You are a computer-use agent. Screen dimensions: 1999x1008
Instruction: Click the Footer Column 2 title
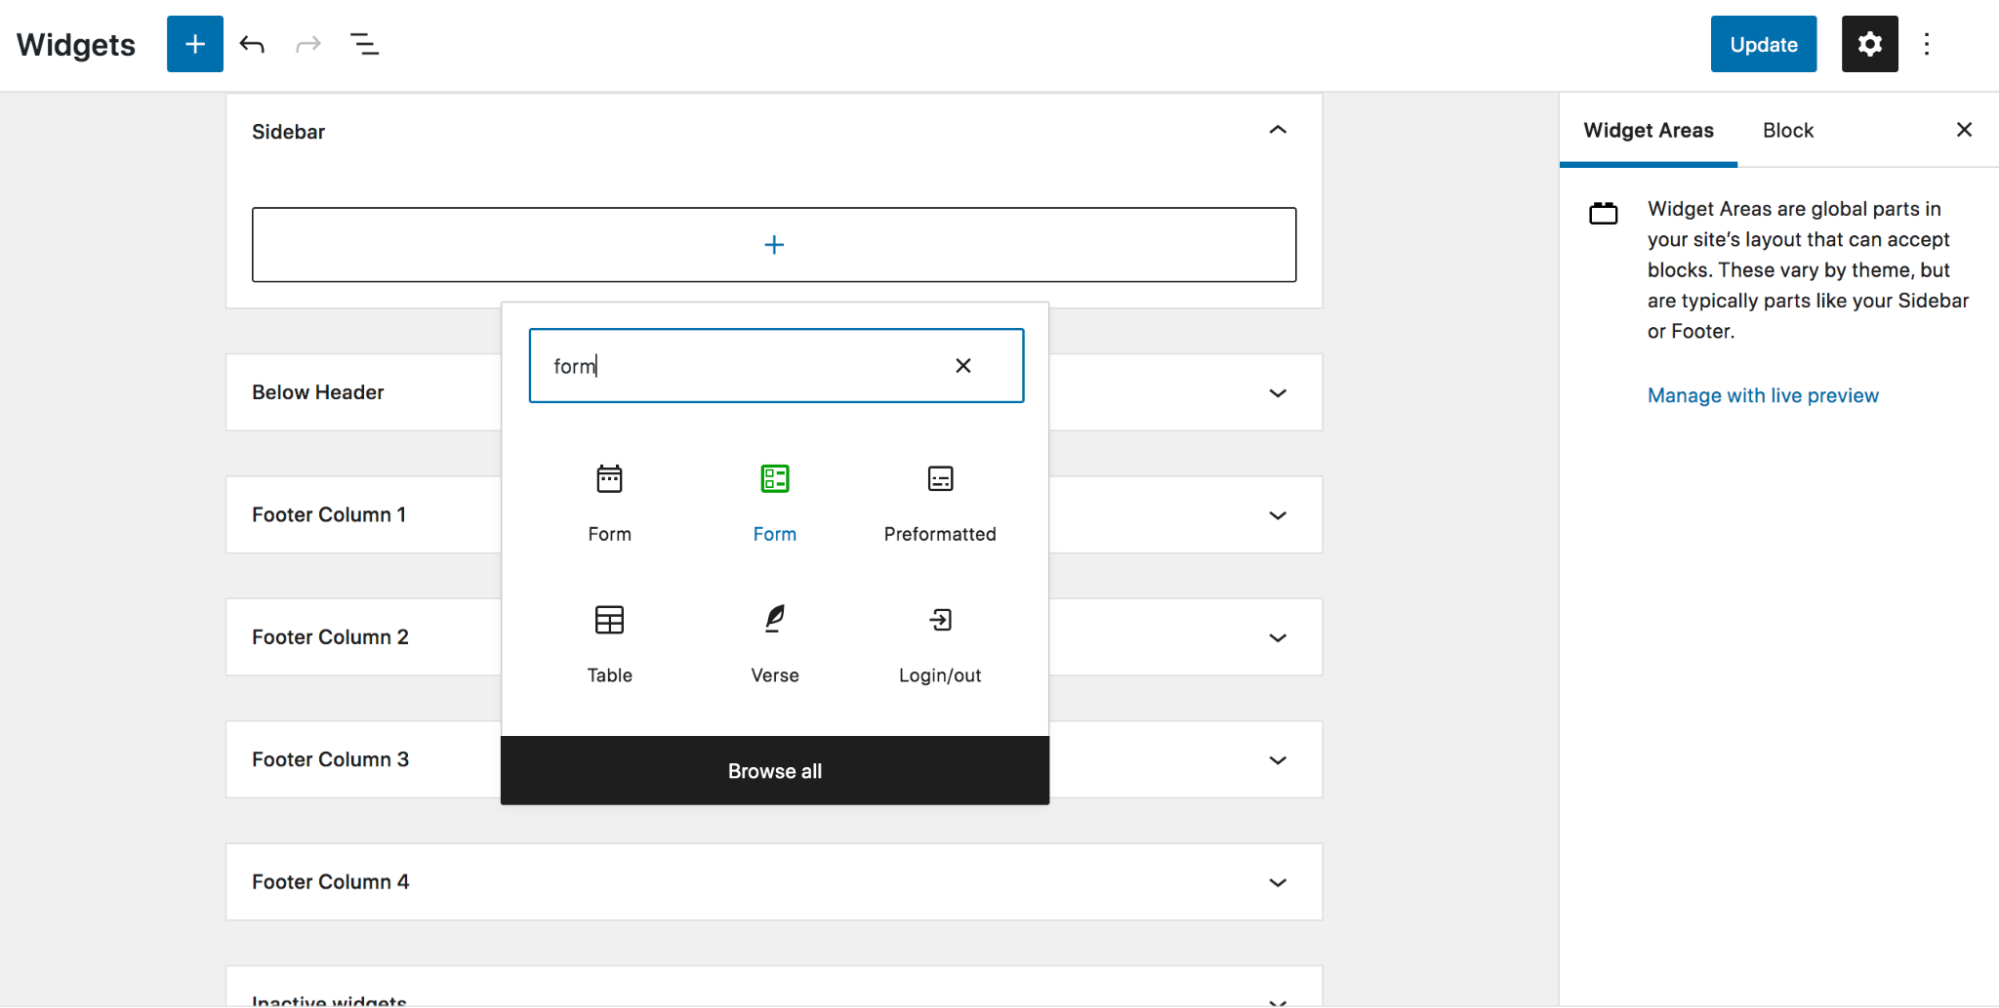pyautogui.click(x=330, y=637)
